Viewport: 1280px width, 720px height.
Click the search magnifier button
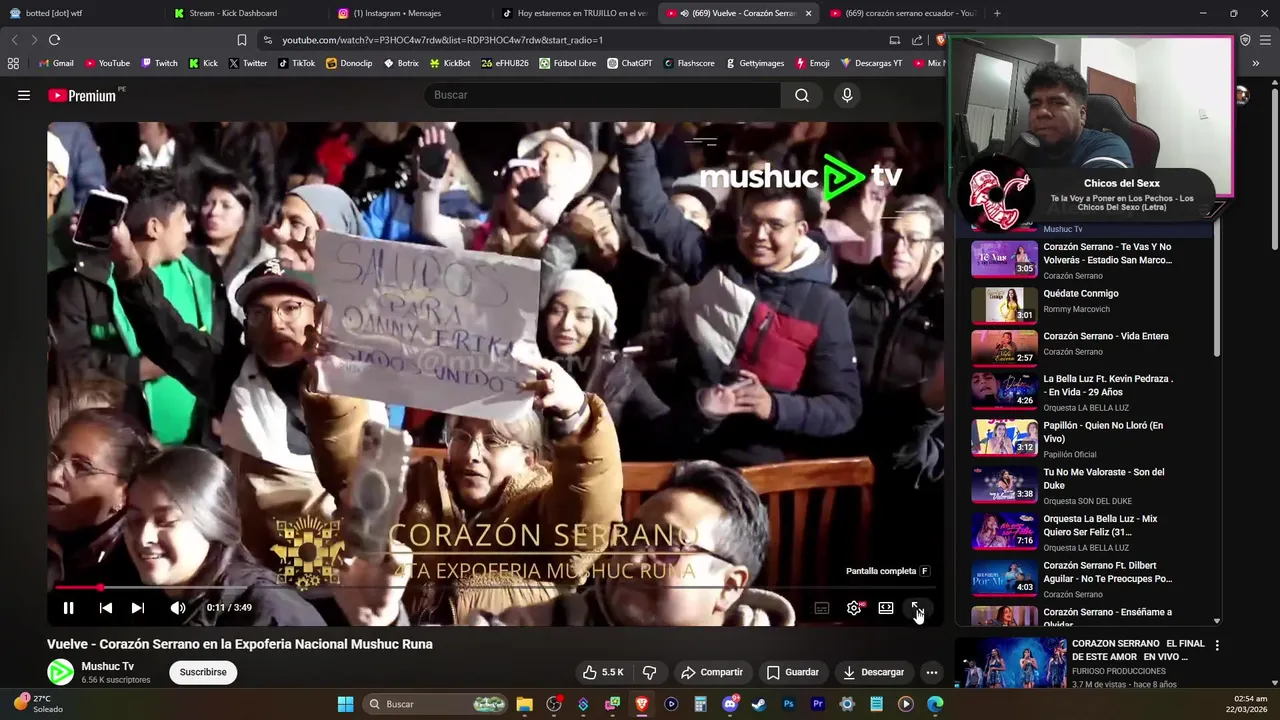[802, 95]
